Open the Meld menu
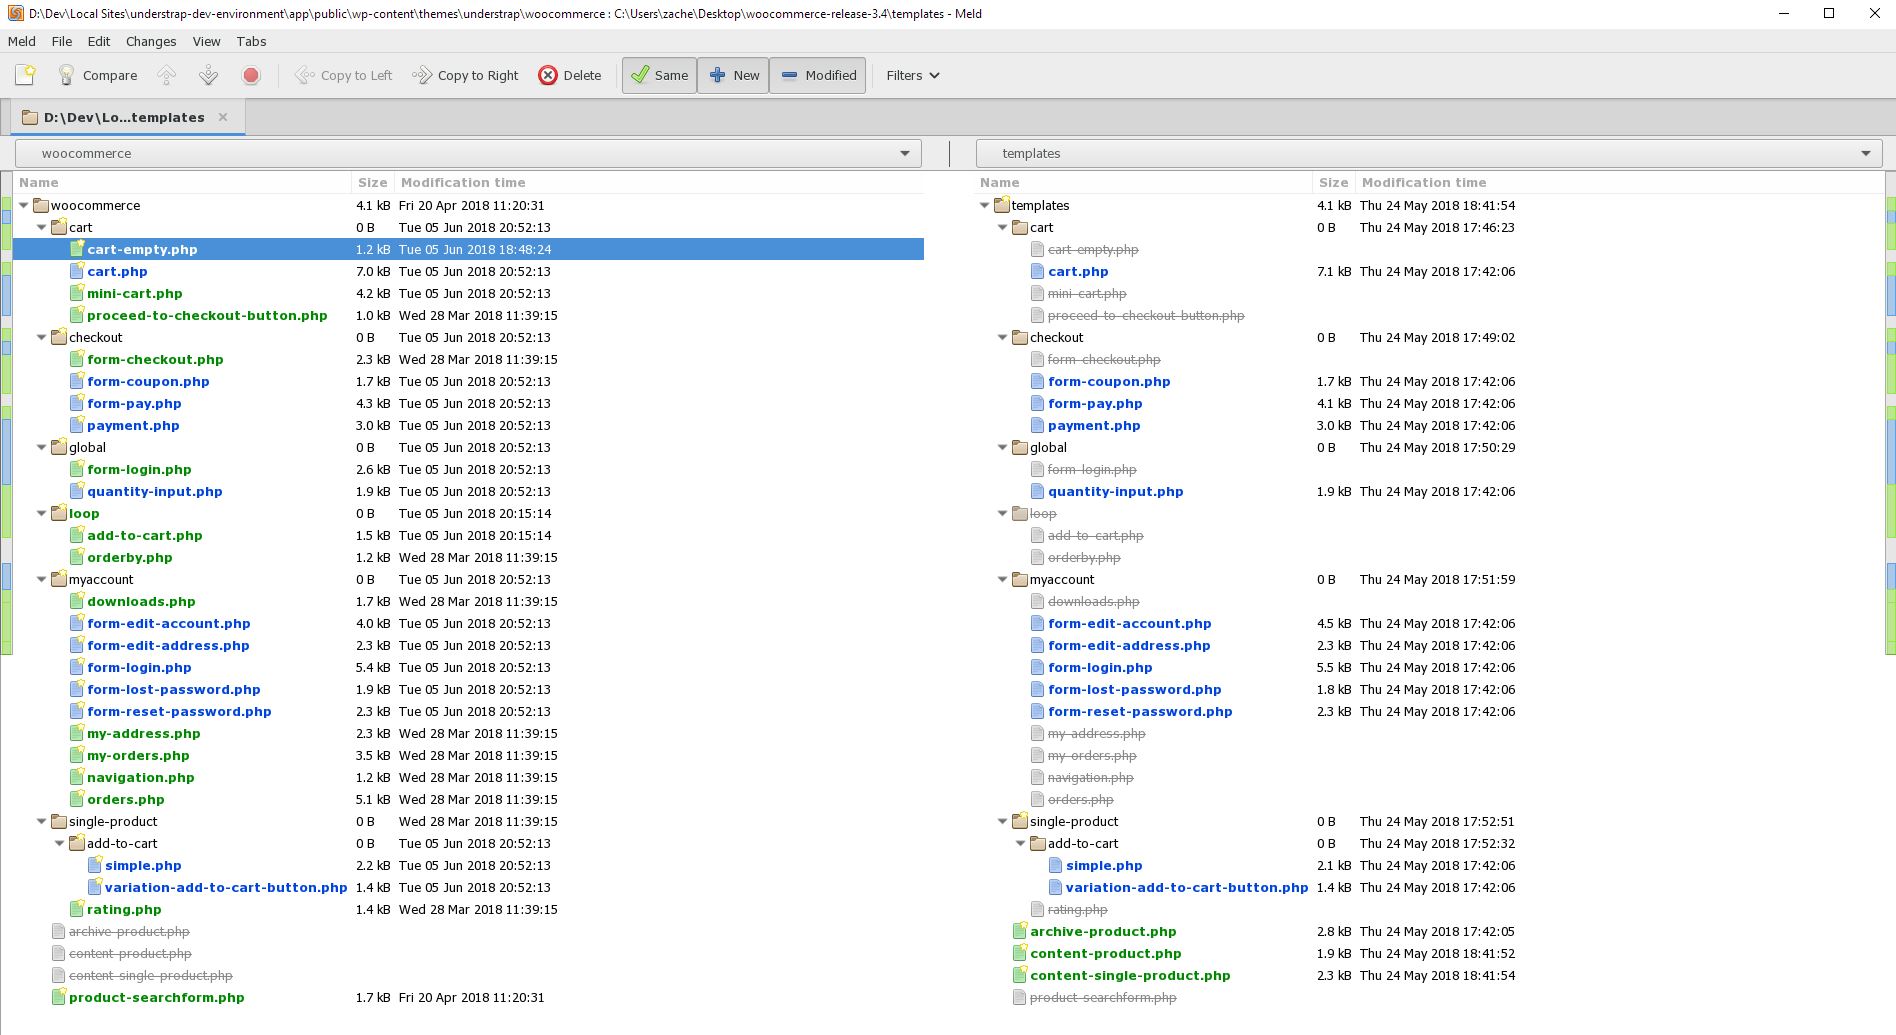 (x=21, y=41)
